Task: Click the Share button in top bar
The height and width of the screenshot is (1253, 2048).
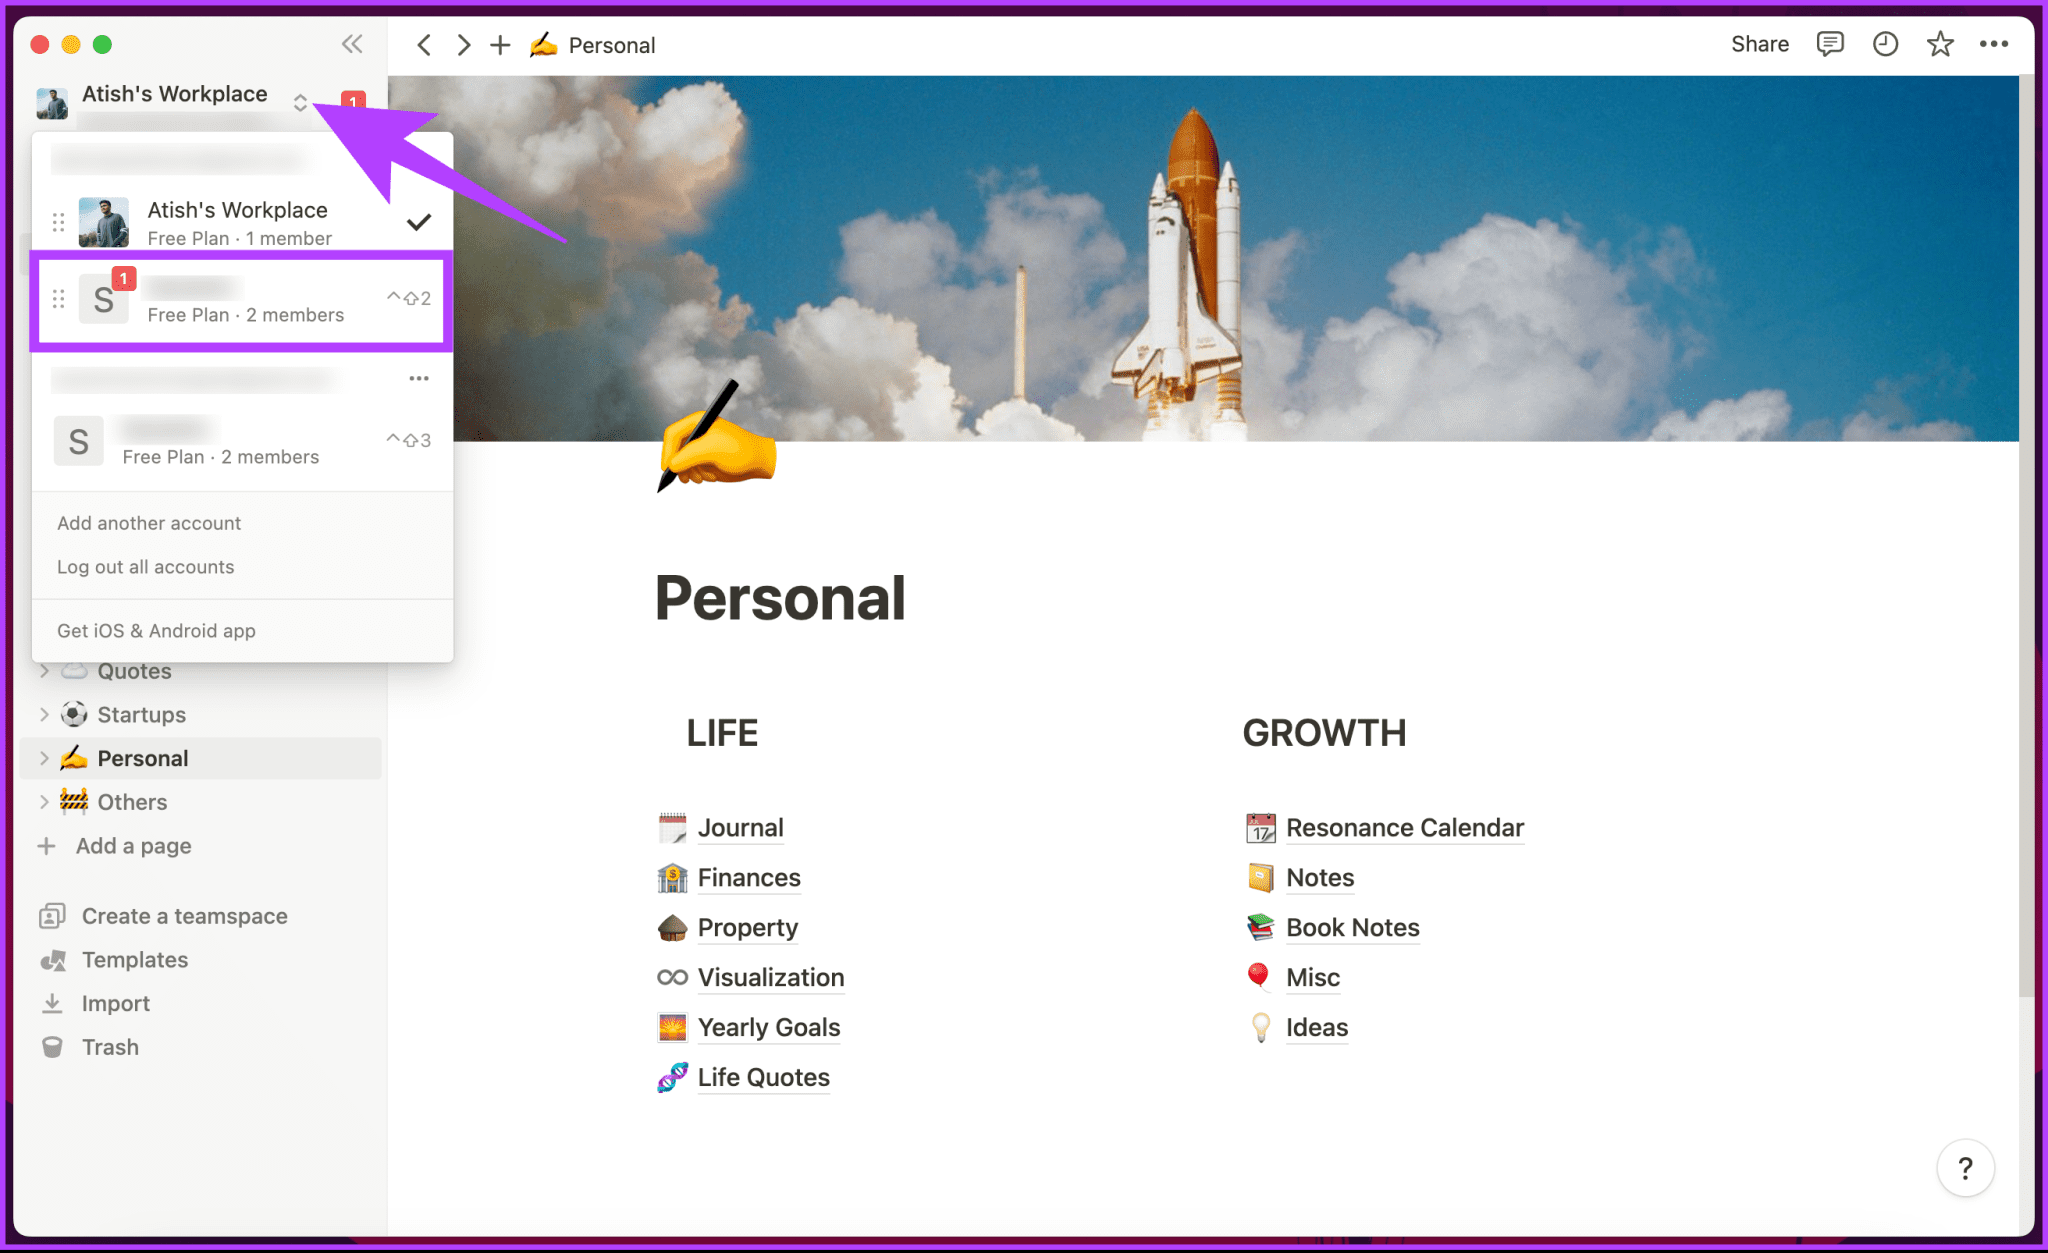Action: pos(1755,45)
